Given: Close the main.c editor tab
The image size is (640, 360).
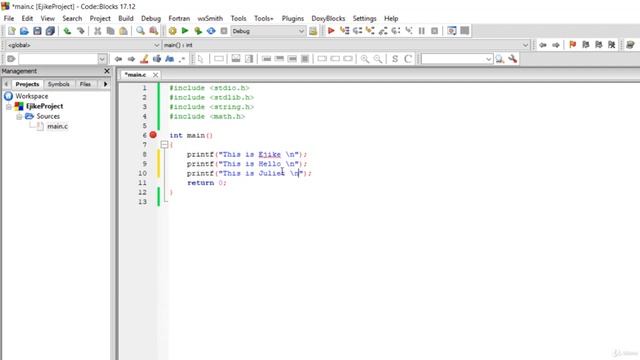Looking at the screenshot, I should [x=156, y=75].
